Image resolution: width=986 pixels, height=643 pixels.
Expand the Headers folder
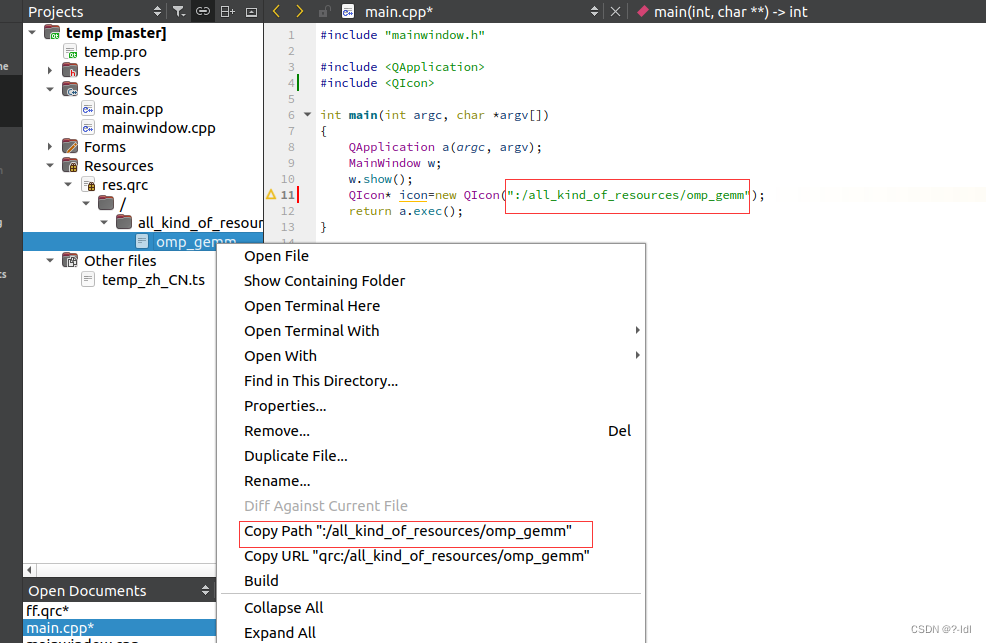50,70
